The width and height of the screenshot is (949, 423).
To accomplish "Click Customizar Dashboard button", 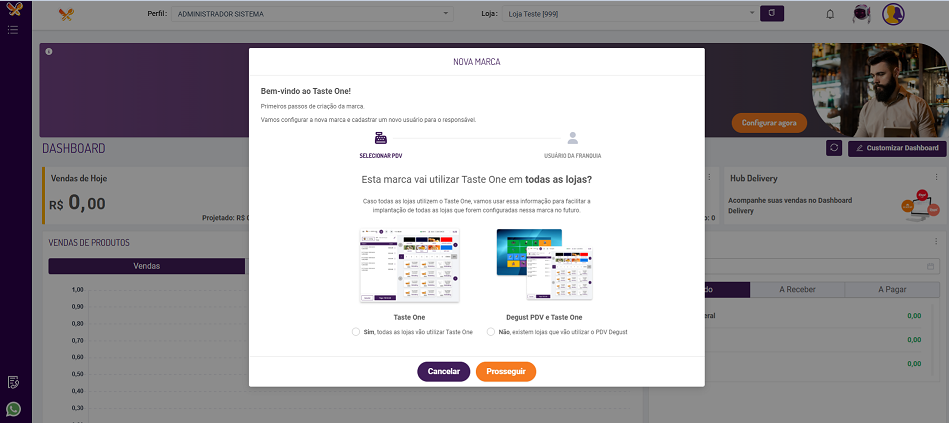I will [x=897, y=148].
